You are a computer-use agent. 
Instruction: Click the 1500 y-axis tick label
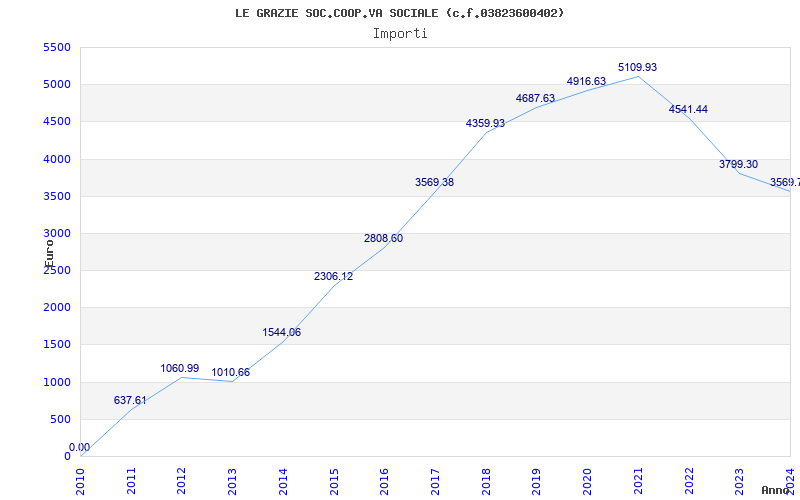pyautogui.click(x=57, y=345)
